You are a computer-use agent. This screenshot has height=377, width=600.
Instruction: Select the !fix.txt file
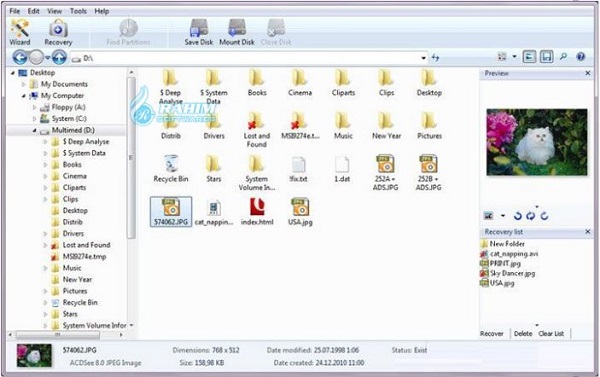click(x=298, y=169)
